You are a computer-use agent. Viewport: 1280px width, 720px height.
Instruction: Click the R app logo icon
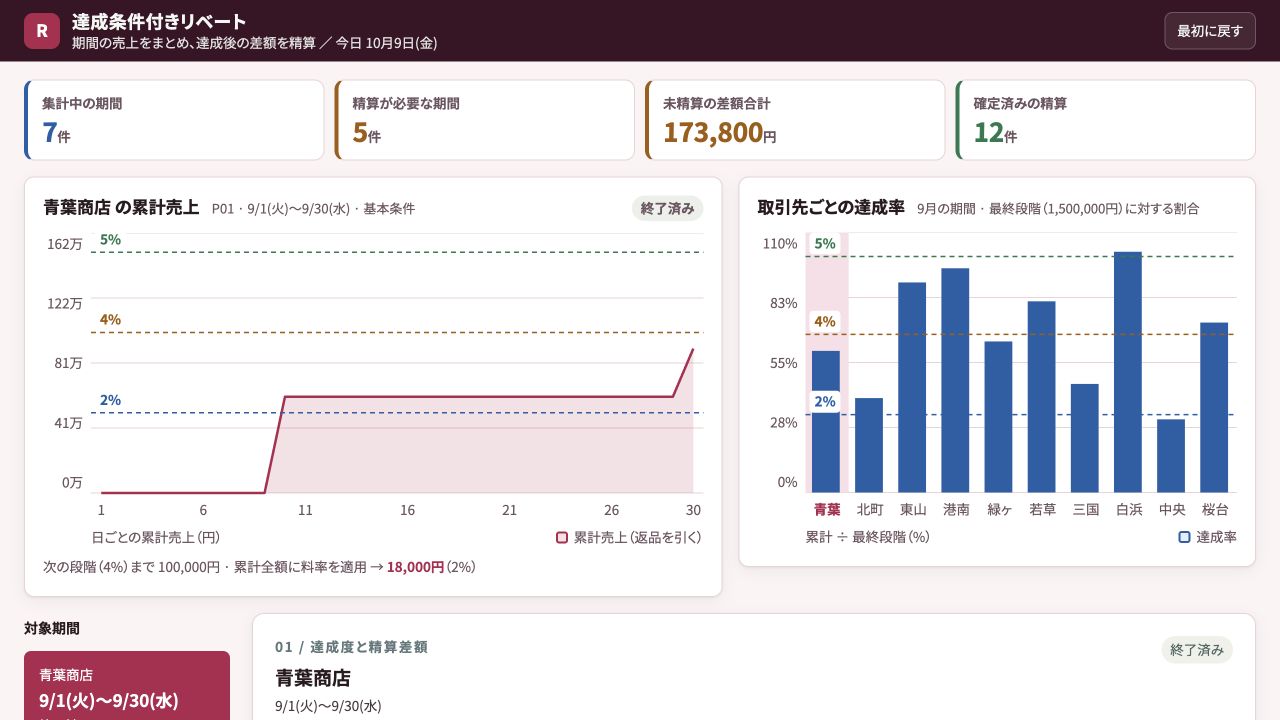pyautogui.click(x=42, y=31)
